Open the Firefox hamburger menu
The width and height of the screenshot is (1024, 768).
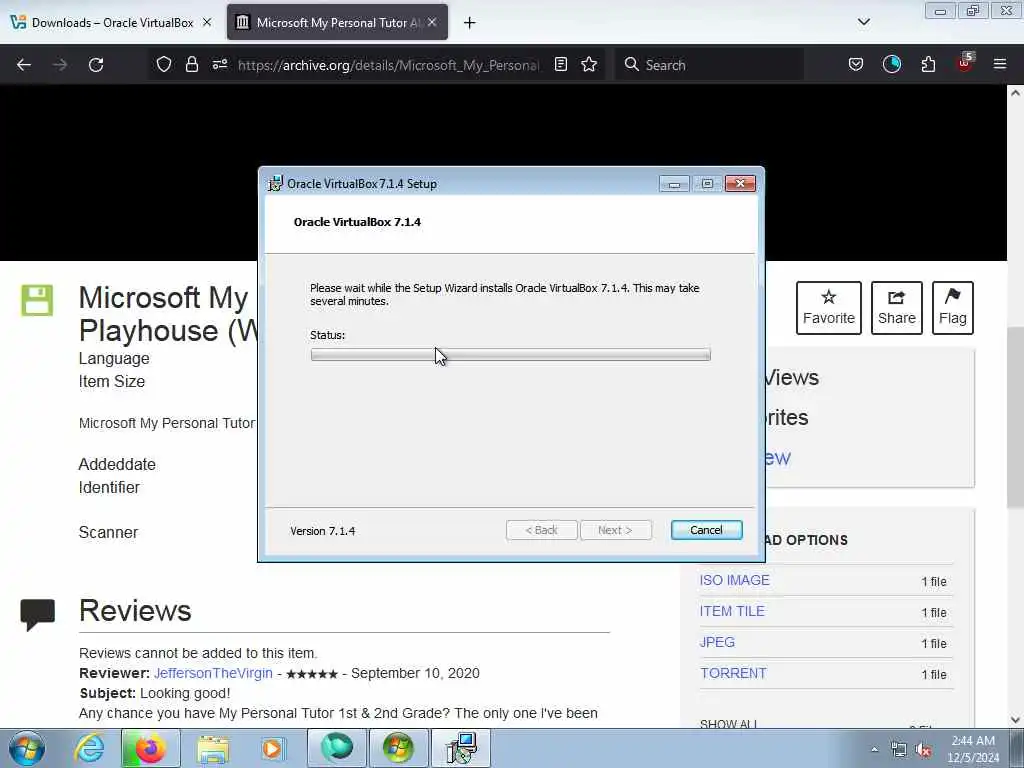pyautogui.click(x=1000, y=64)
